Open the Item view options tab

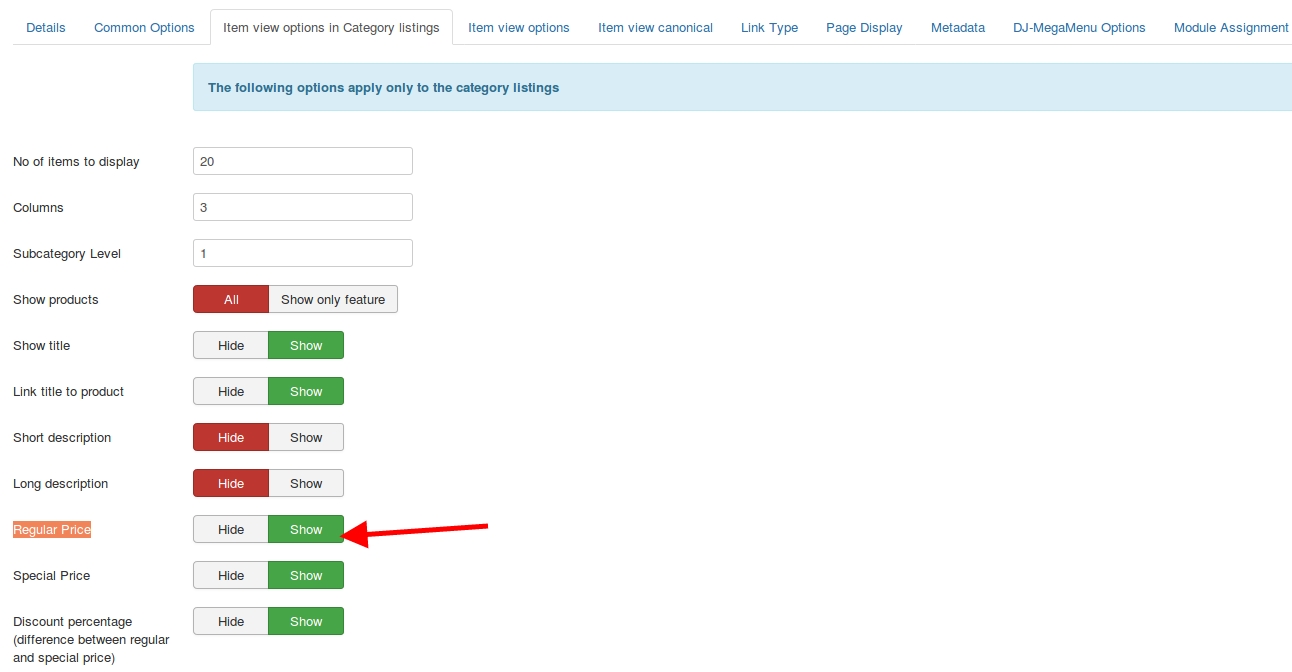coord(518,27)
